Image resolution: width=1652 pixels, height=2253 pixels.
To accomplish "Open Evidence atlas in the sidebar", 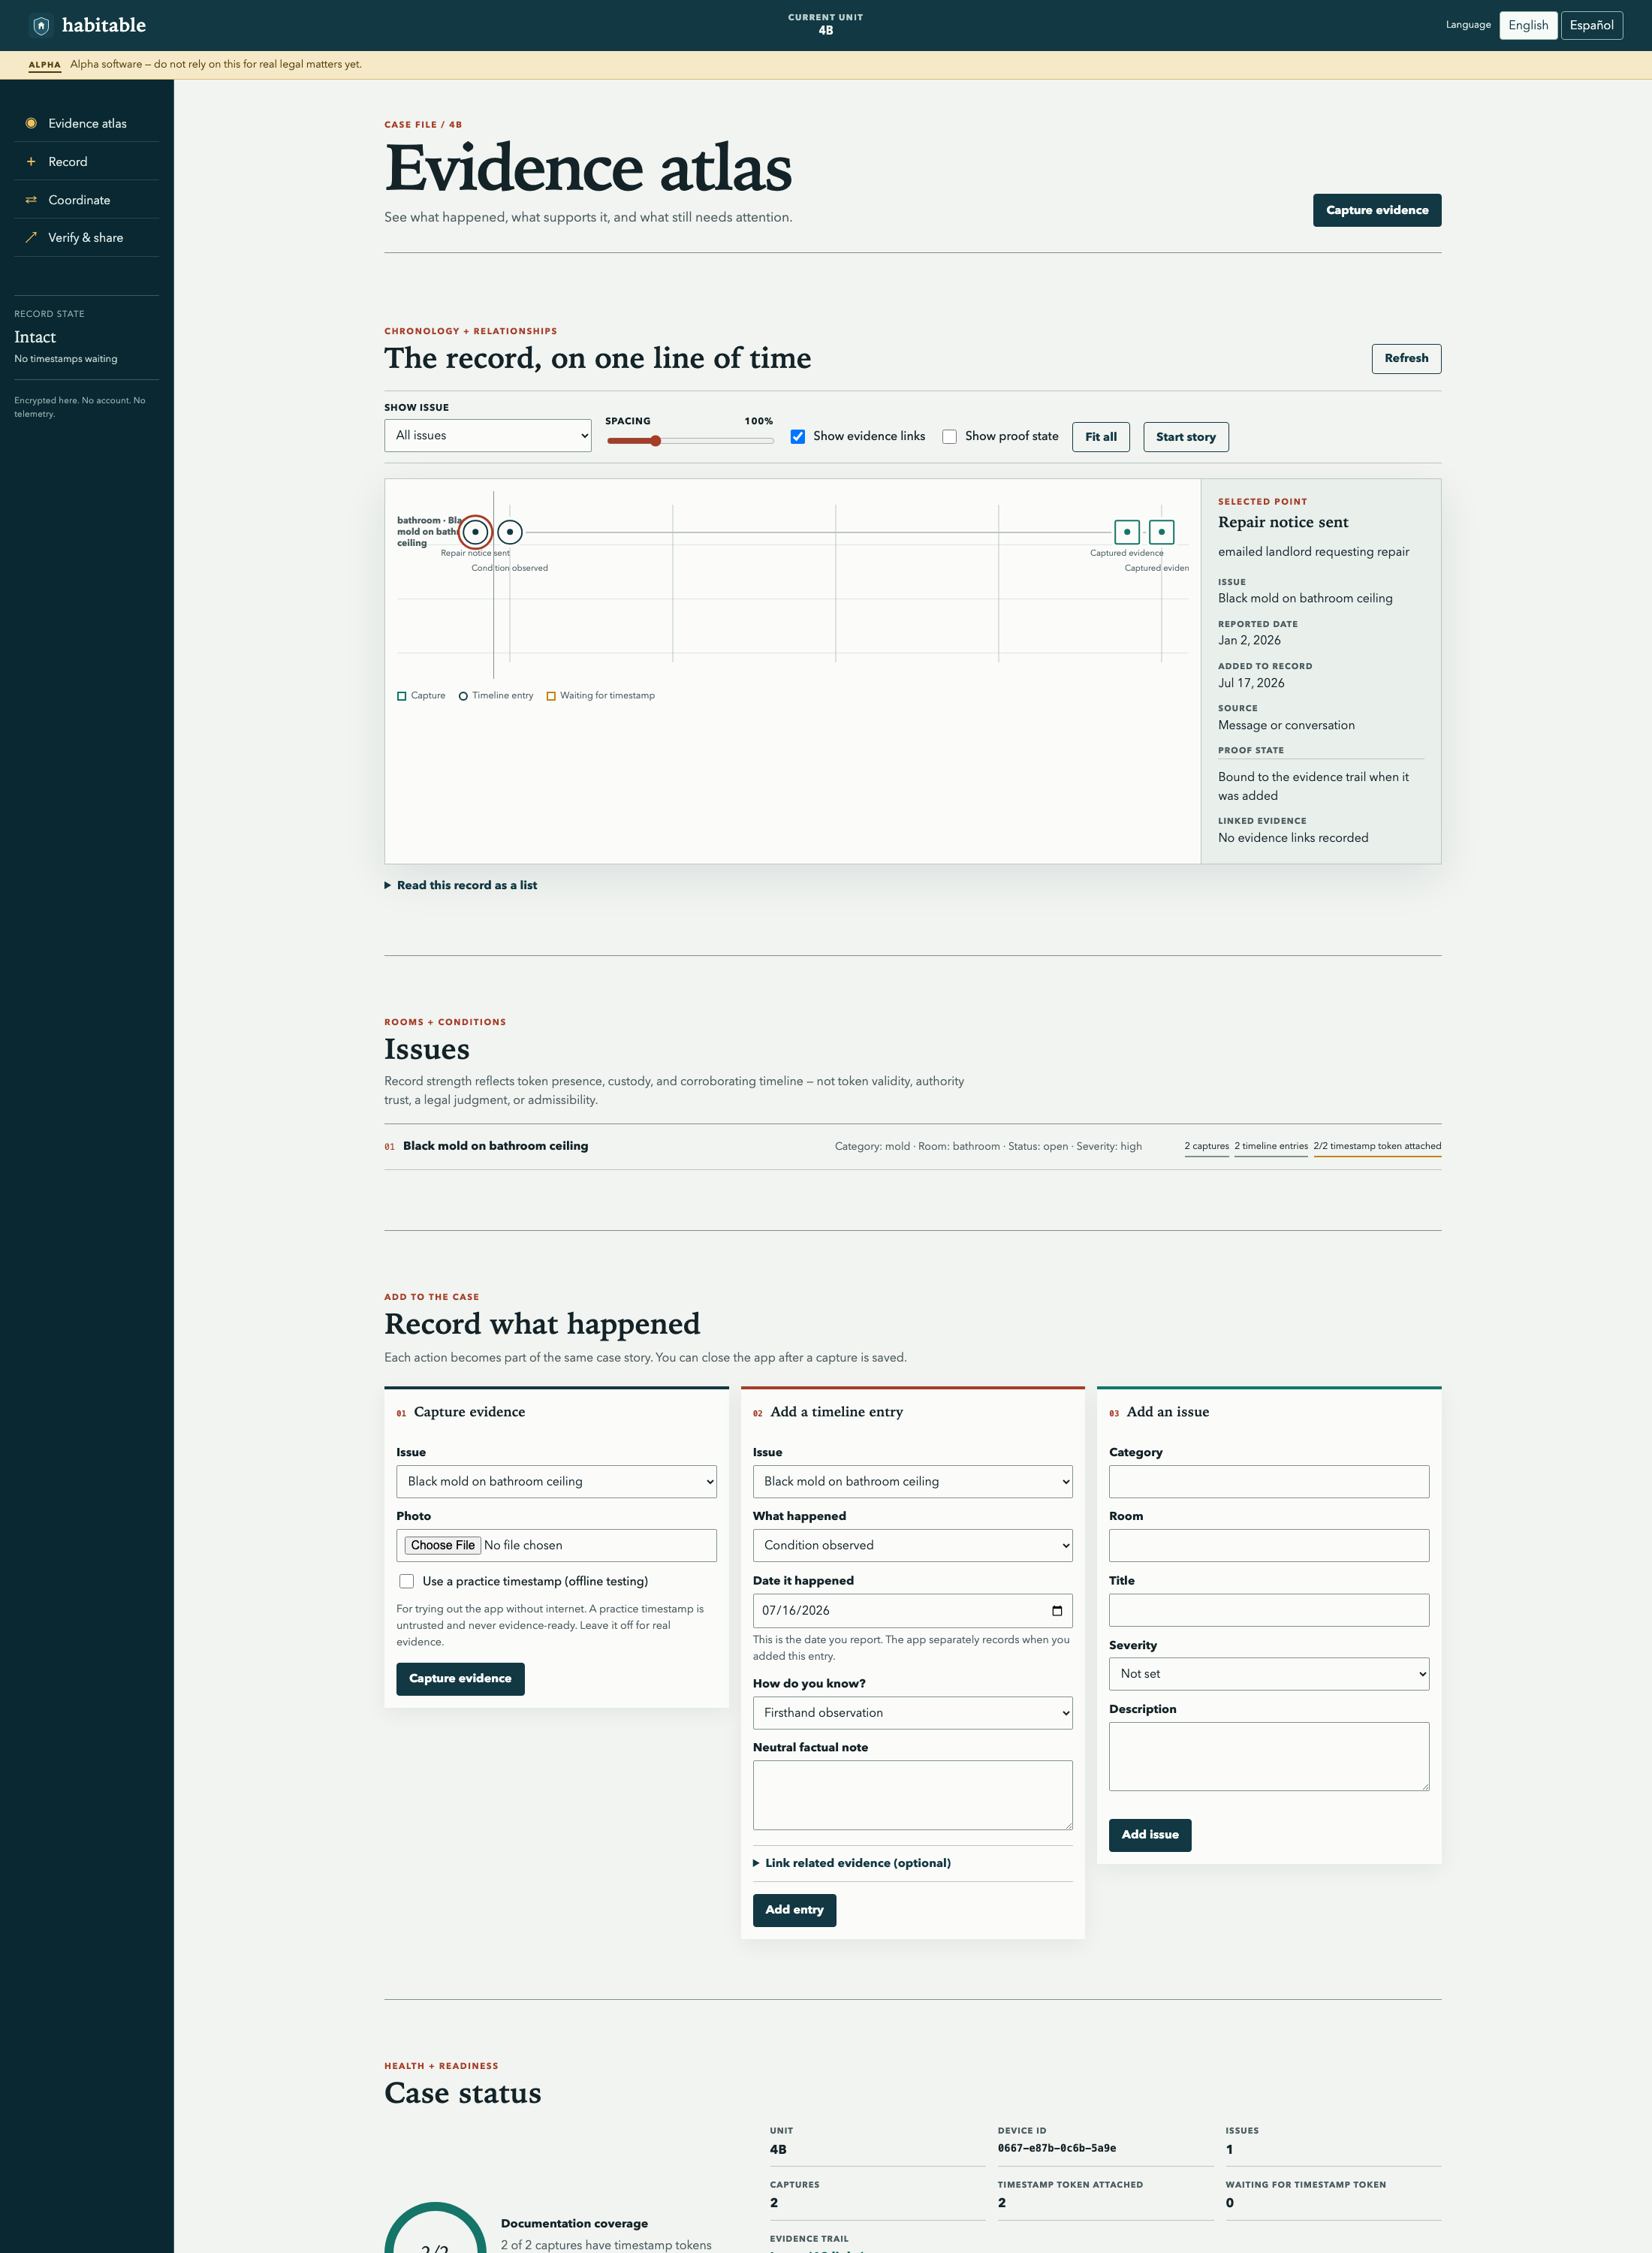I will point(87,123).
